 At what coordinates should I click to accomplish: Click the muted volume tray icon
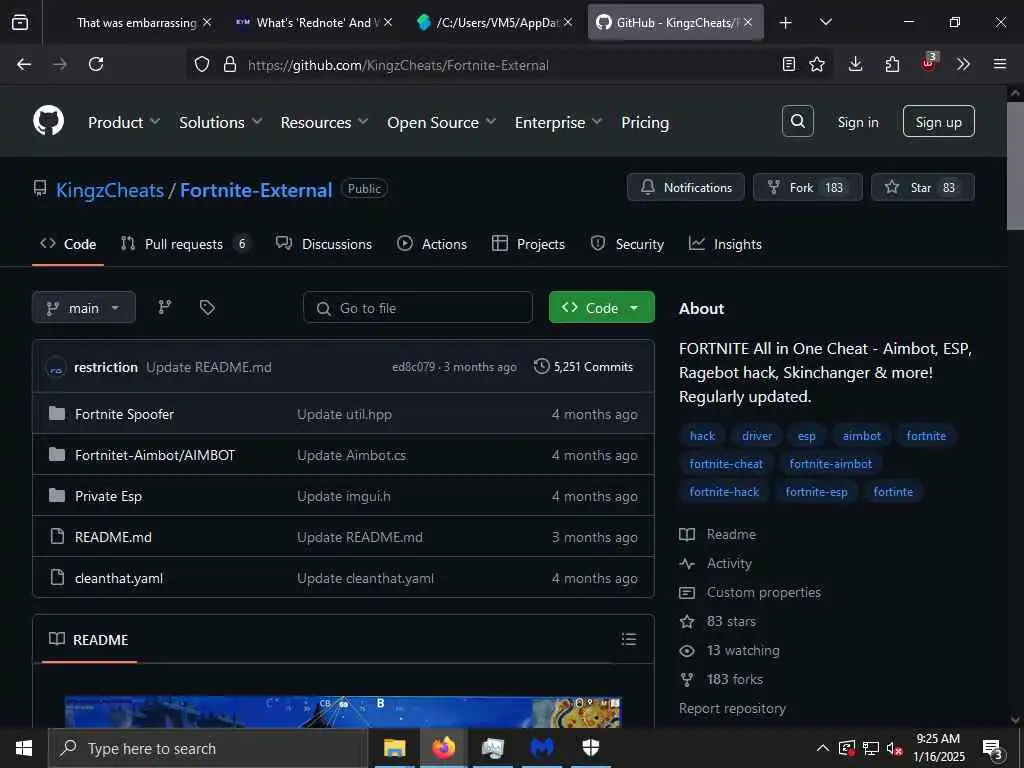[894, 748]
